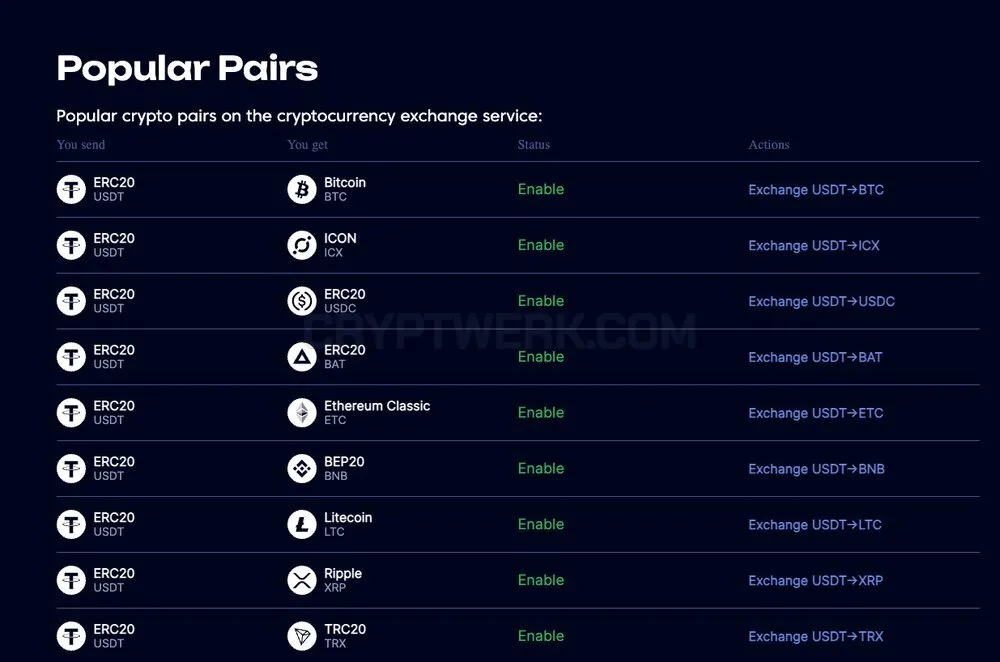Viewport: 1000px width, 662px height.
Task: Open the Exchange USDT→BAT link
Action: click(815, 357)
